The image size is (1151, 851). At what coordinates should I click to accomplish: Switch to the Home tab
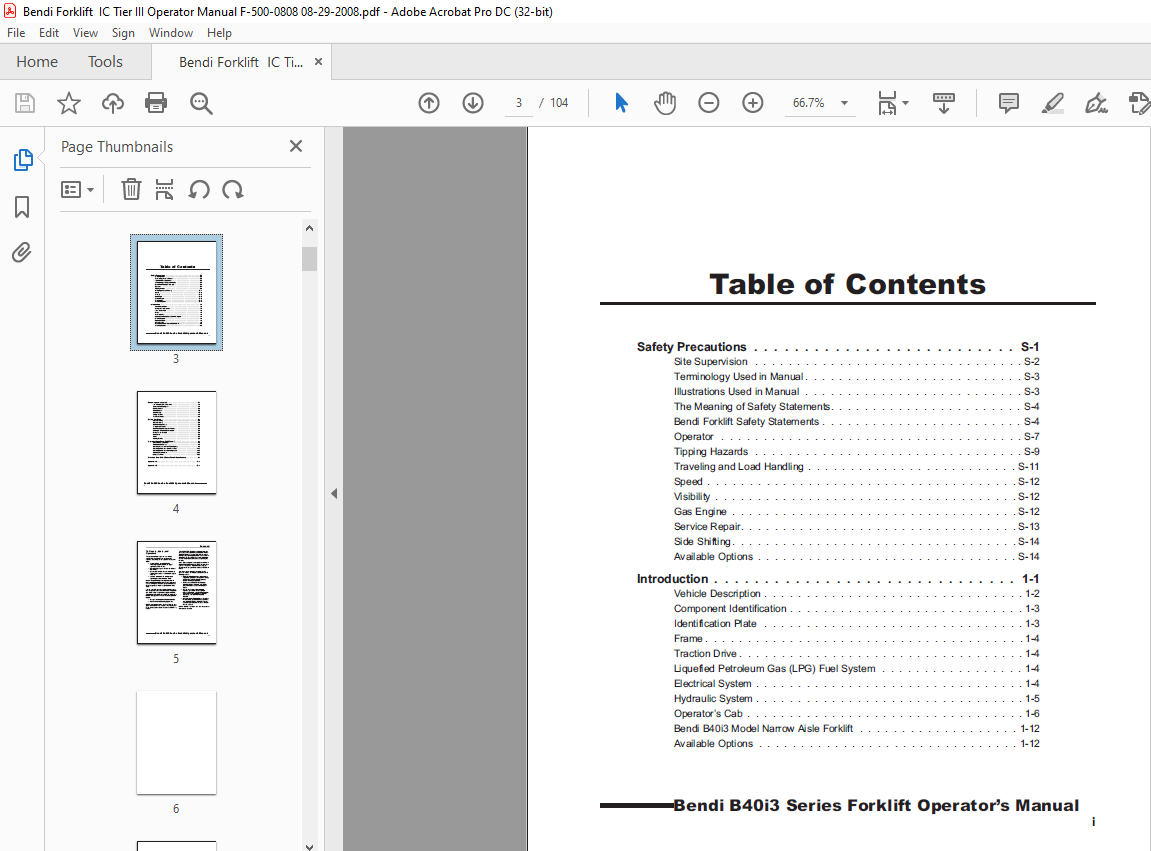click(x=37, y=62)
